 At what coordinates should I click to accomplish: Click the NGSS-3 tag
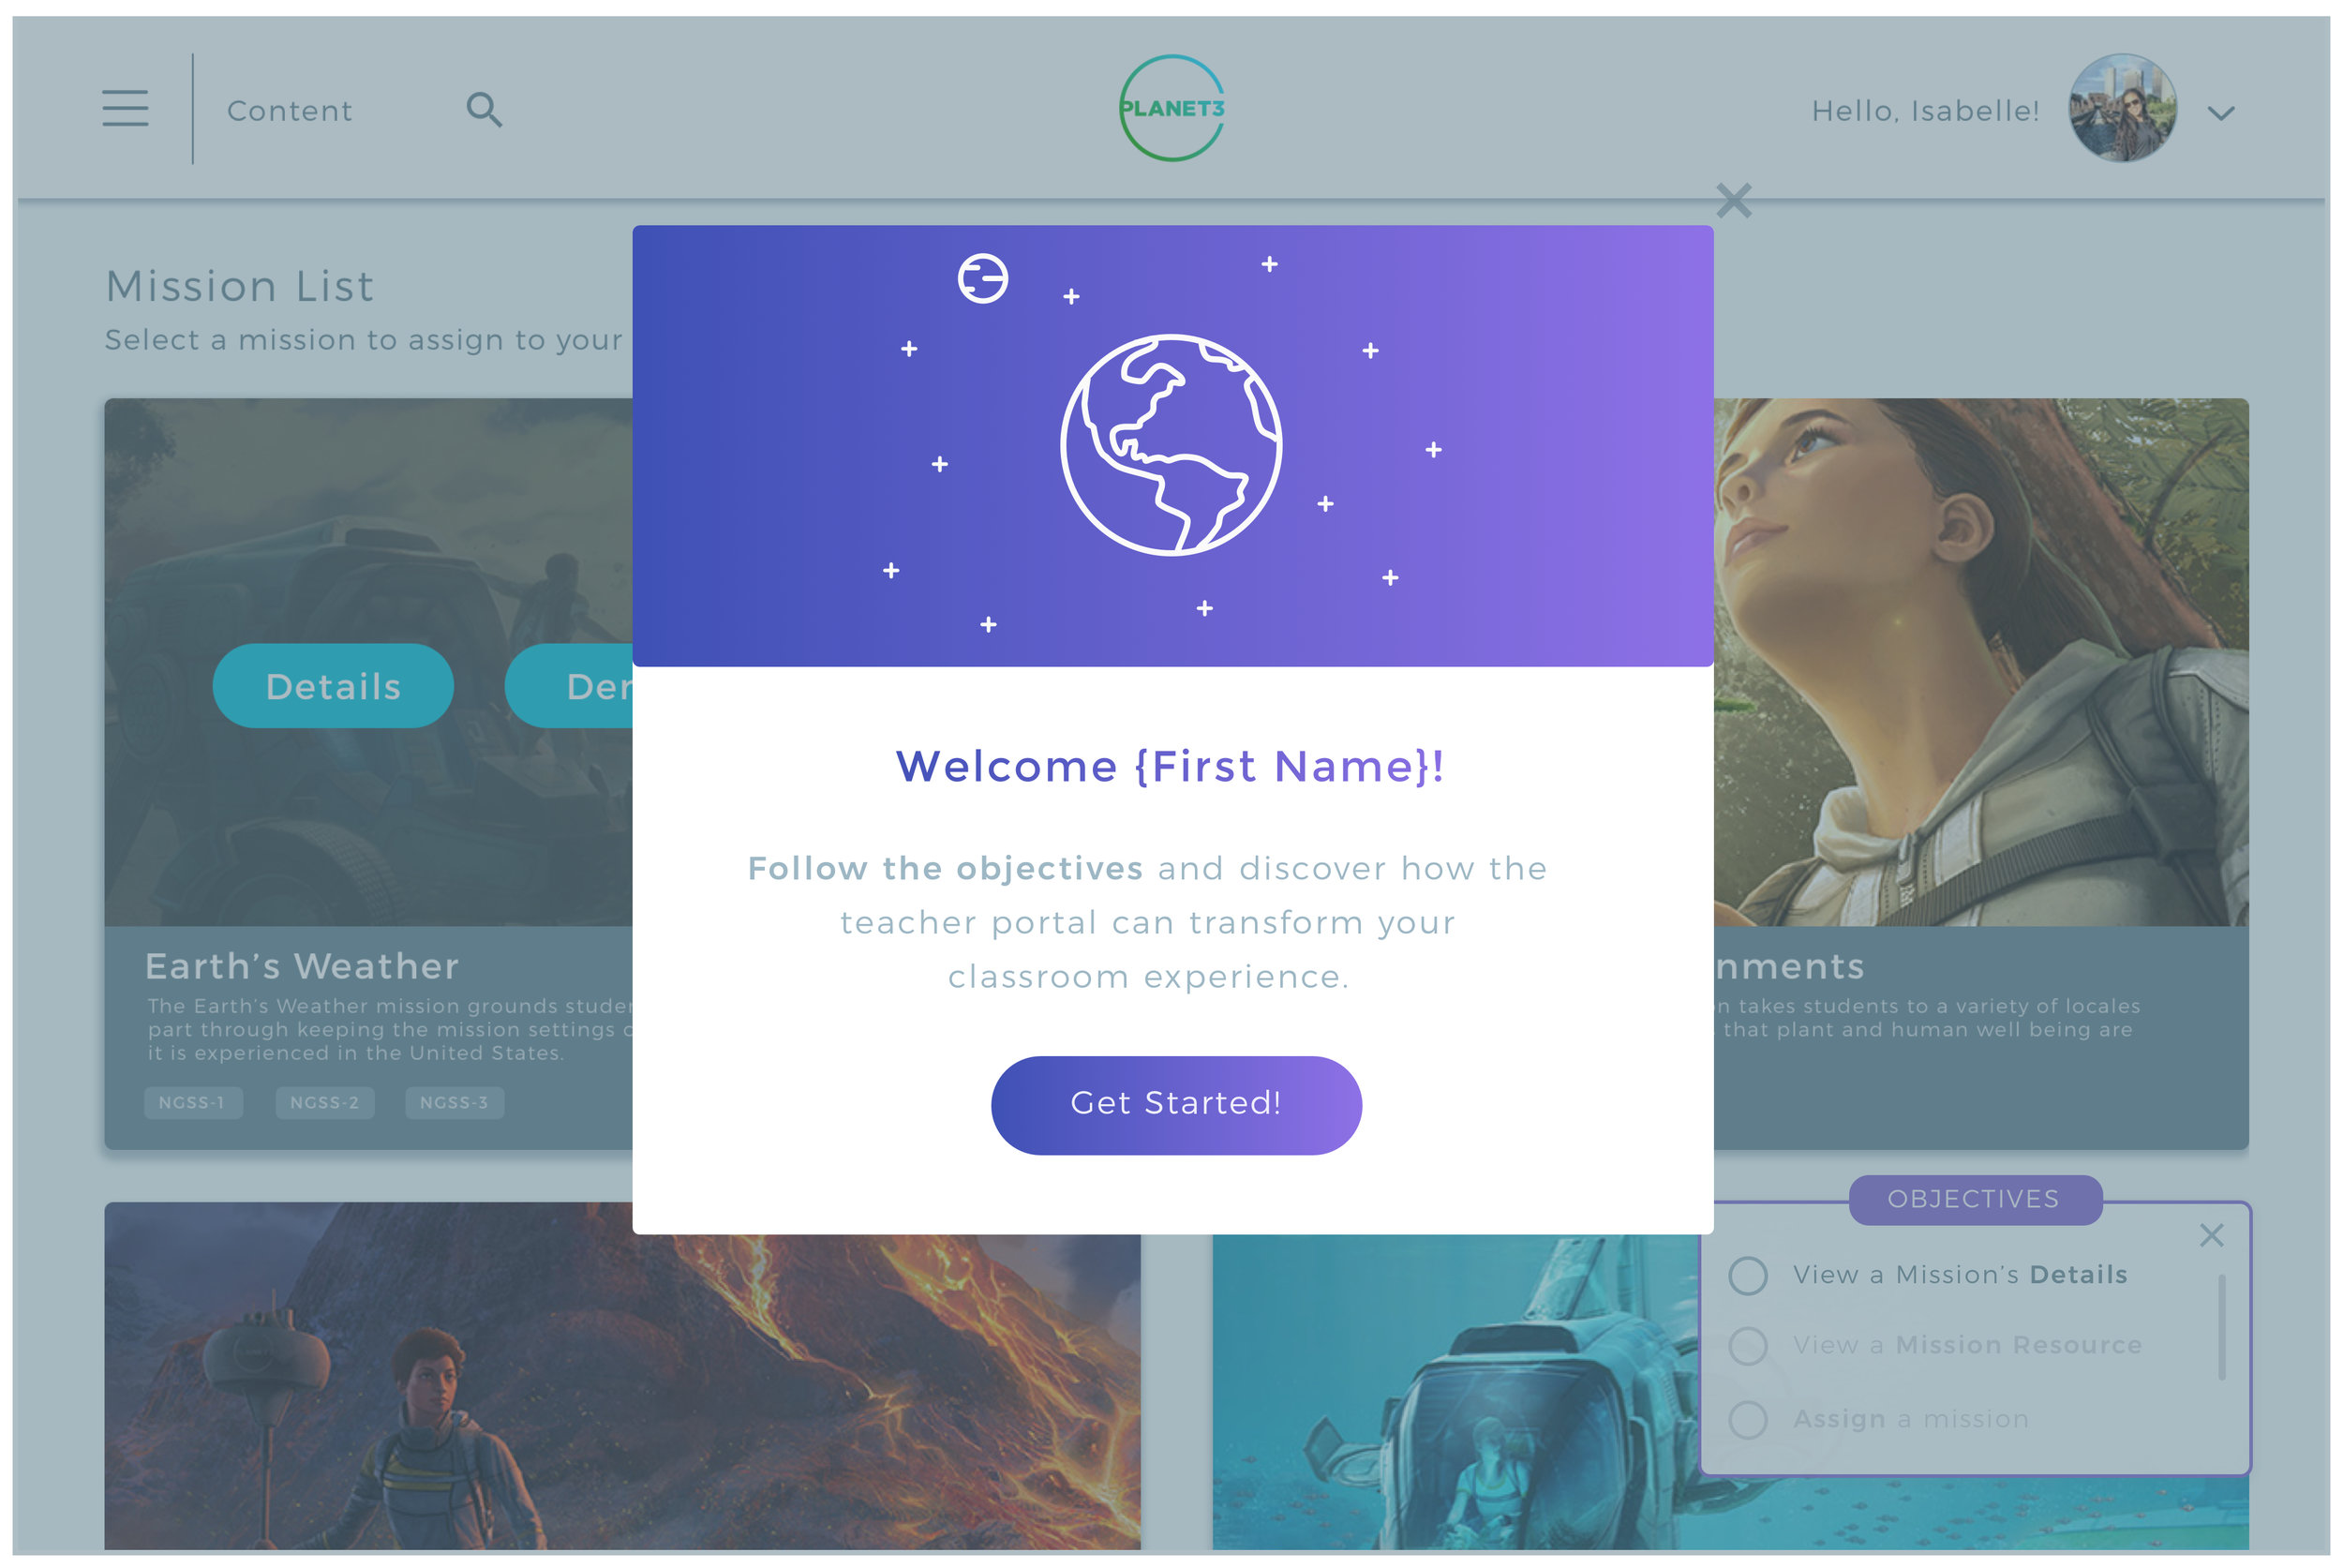[x=454, y=1103]
